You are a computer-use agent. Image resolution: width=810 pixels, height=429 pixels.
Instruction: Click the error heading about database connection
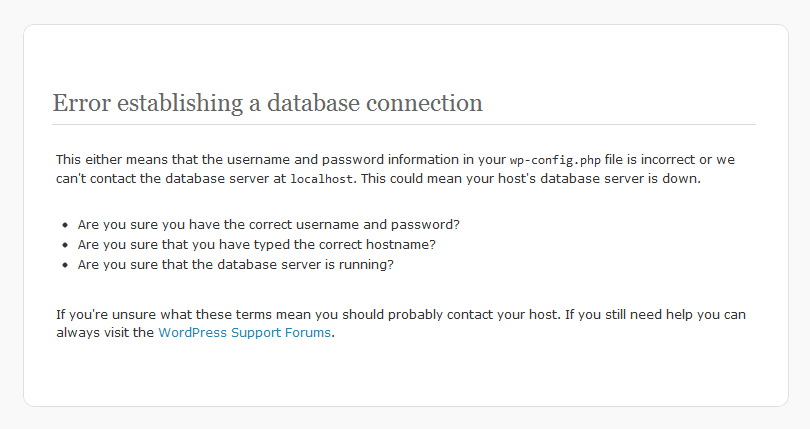(x=268, y=103)
